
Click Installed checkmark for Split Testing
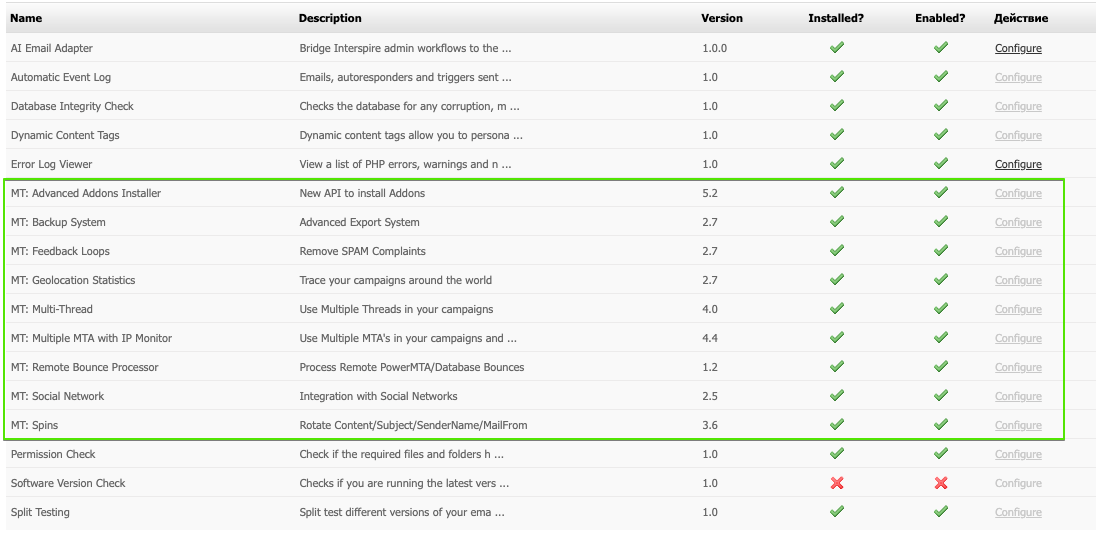coord(837,512)
